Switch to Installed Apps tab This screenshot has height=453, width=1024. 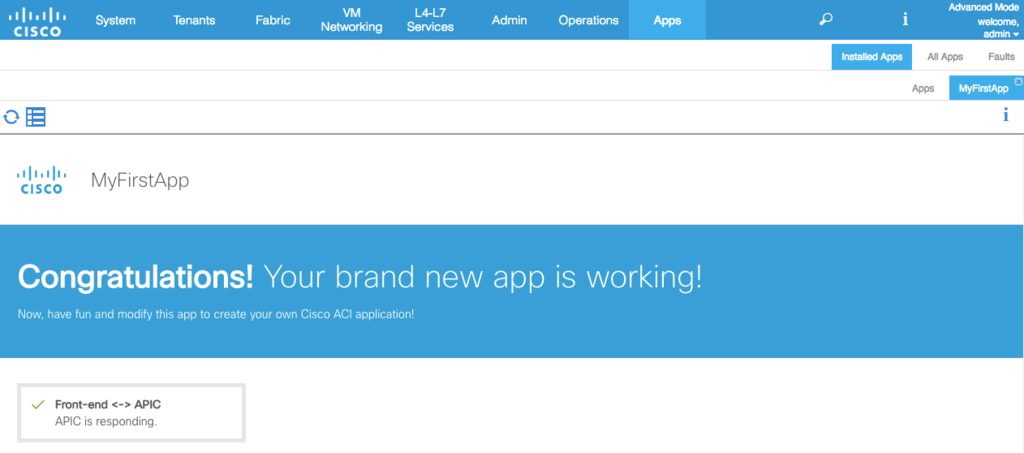pos(872,57)
